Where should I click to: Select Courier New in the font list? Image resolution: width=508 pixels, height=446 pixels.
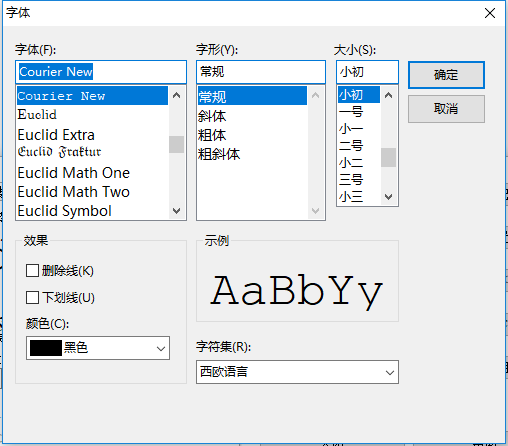point(92,96)
